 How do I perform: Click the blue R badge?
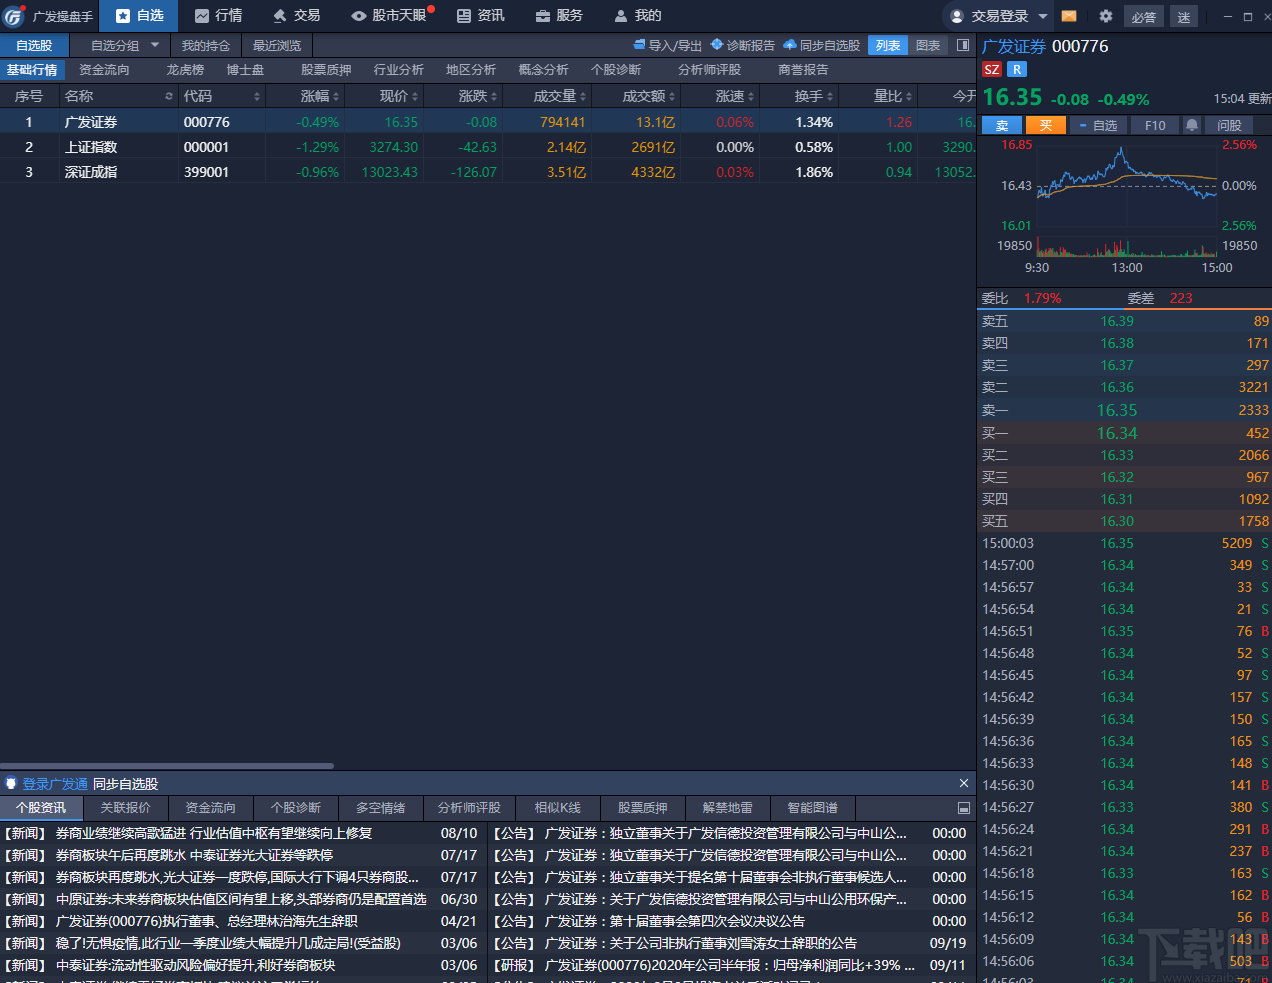tap(1017, 69)
